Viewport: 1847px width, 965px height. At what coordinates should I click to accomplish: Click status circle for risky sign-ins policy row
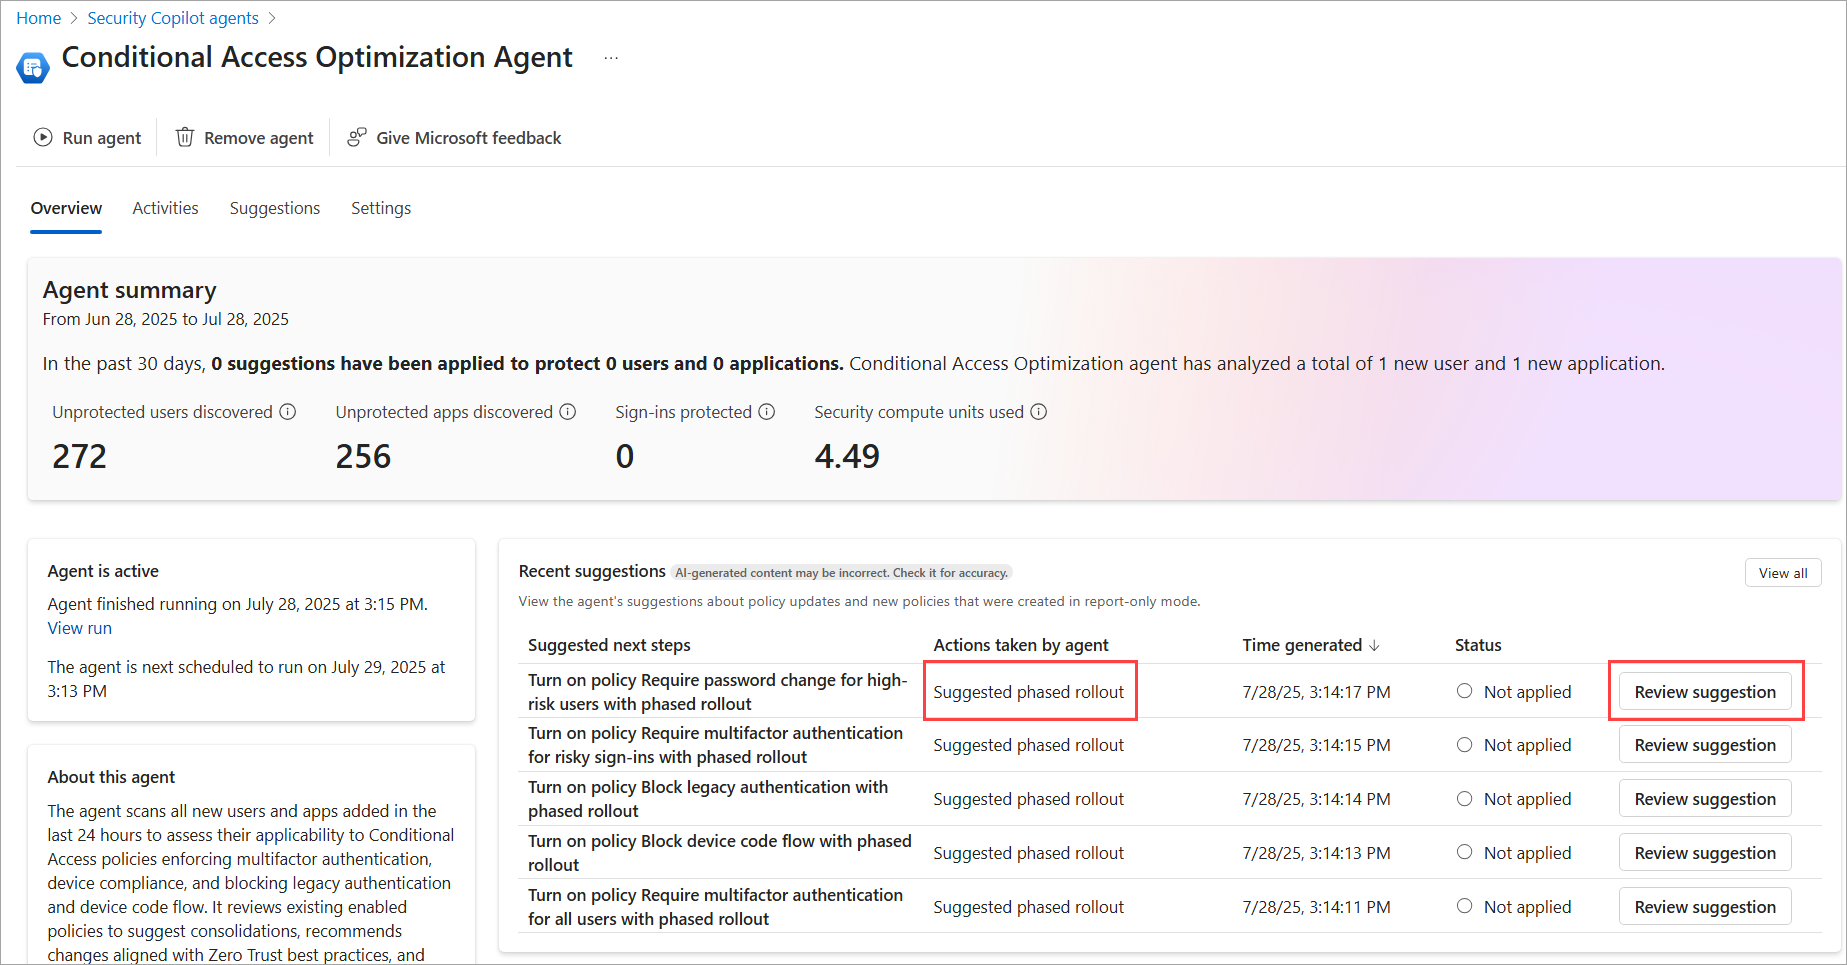(x=1465, y=745)
